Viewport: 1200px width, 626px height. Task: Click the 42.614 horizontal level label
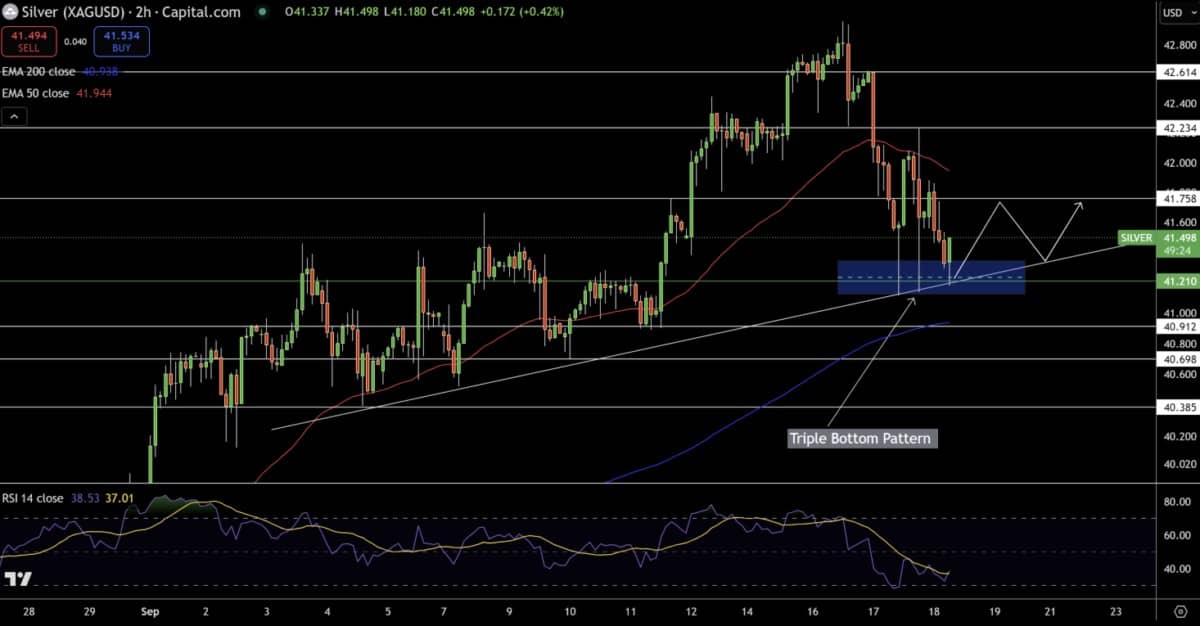(x=1174, y=72)
